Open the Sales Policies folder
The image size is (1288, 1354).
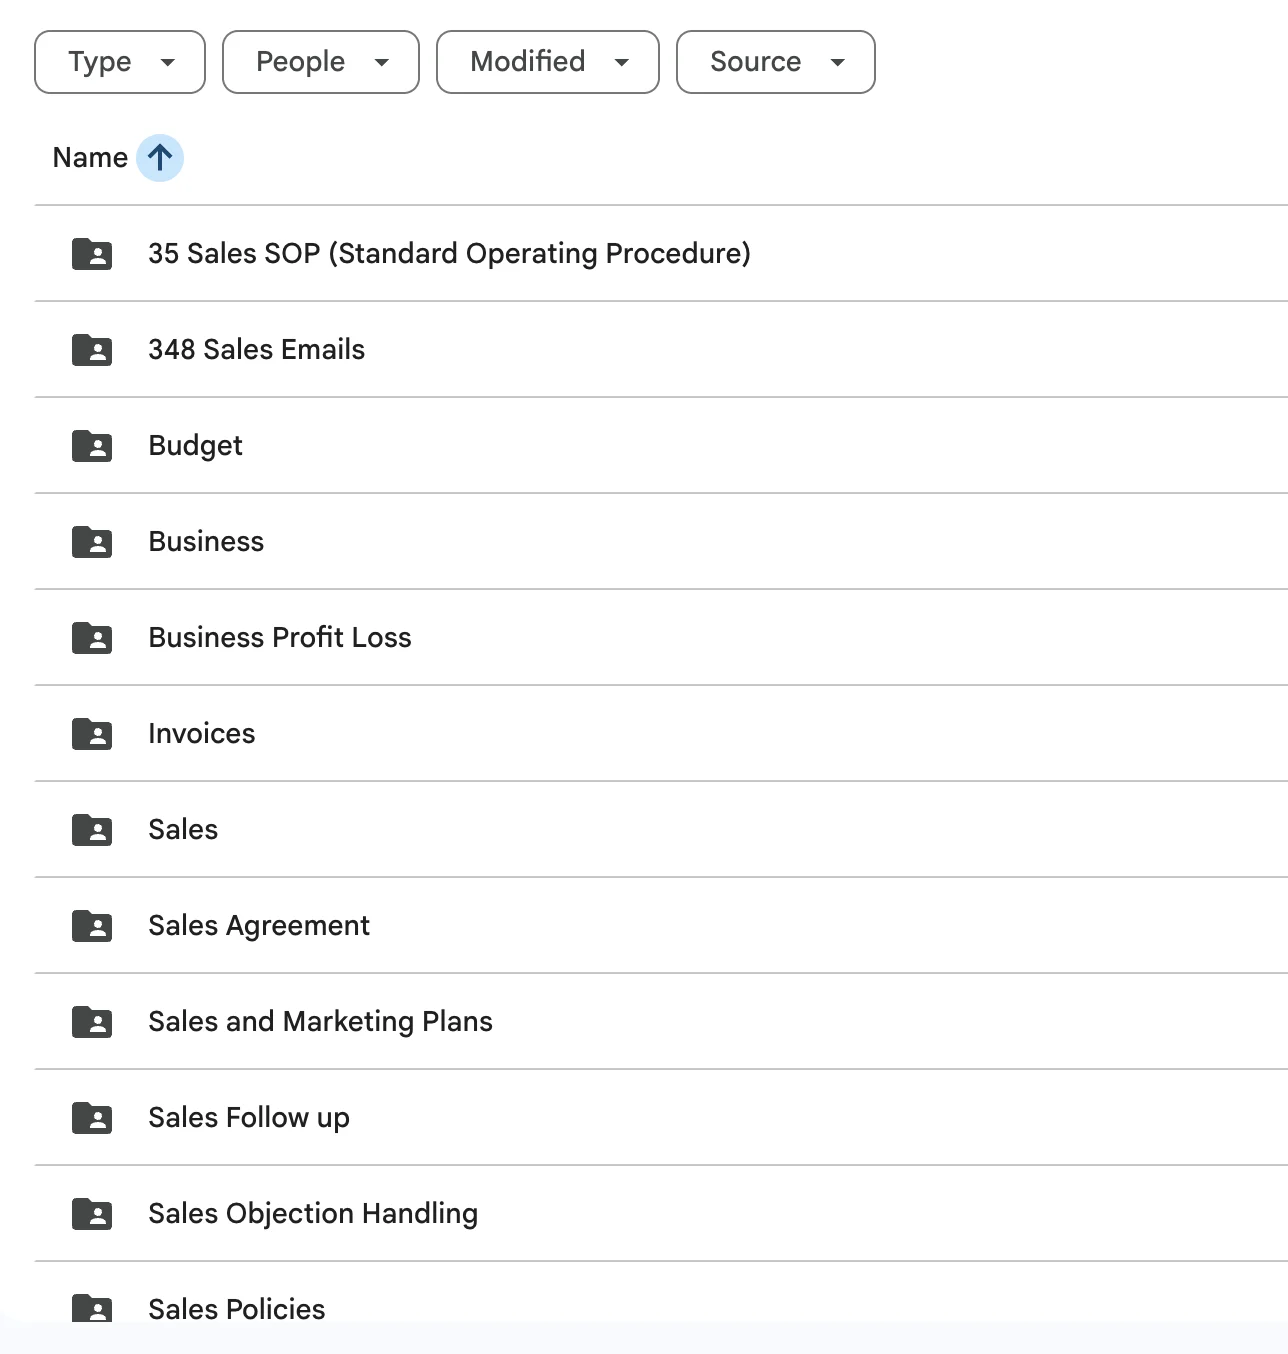coord(237,1309)
